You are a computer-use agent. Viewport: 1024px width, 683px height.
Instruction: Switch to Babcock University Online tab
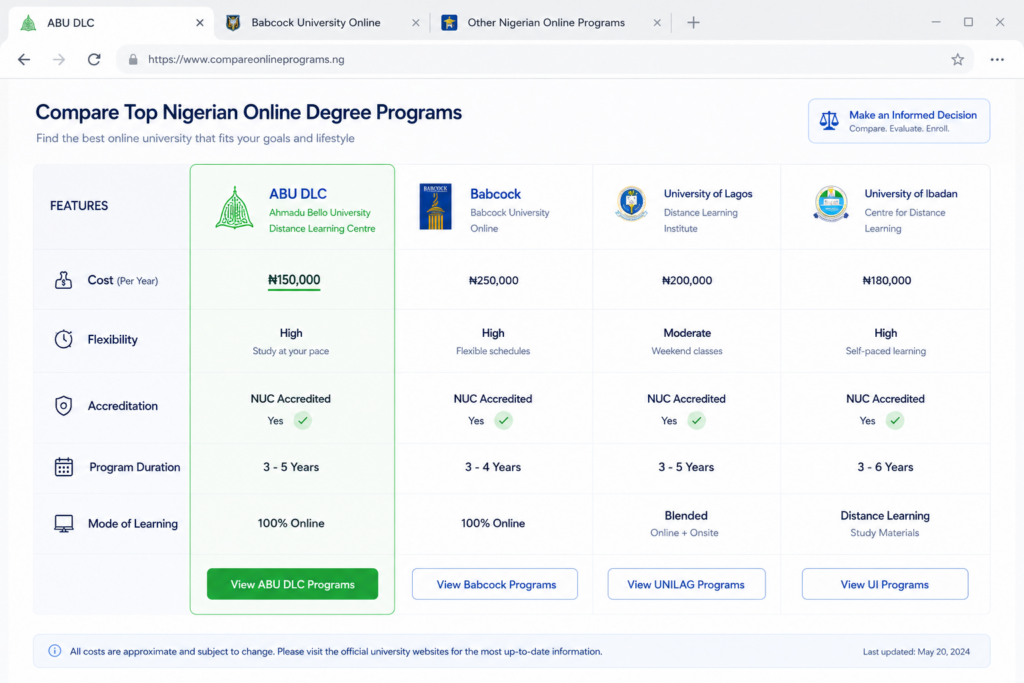323,23
